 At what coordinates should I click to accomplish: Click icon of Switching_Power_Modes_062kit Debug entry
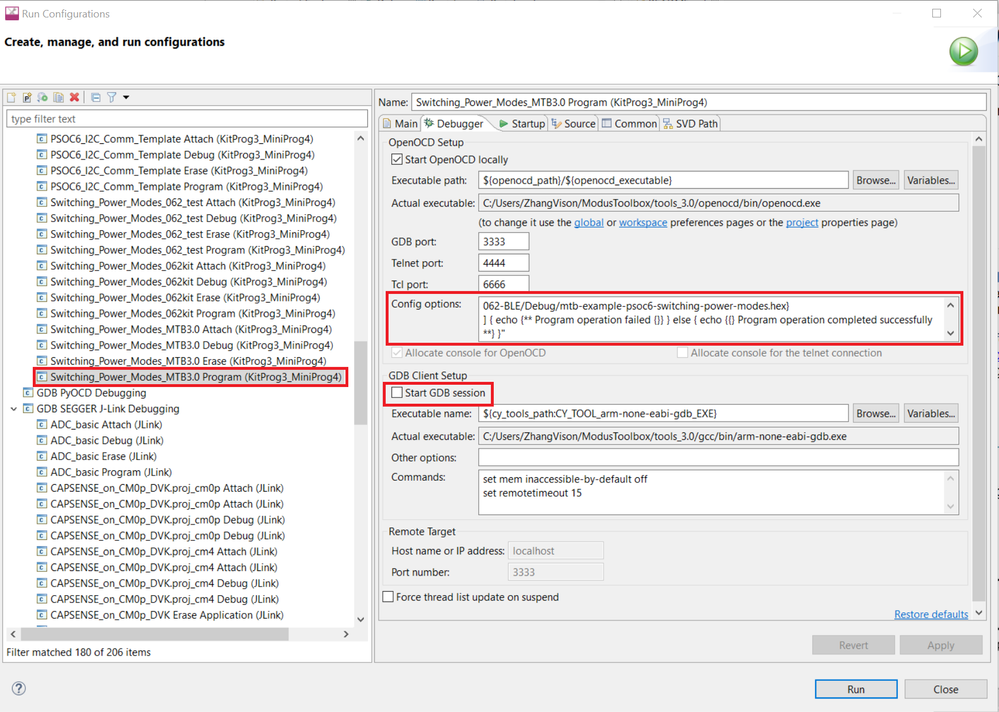[42, 281]
